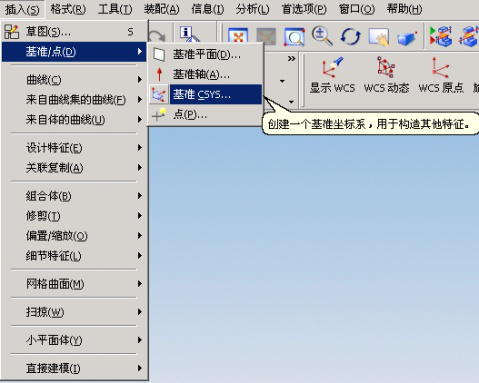
Task: Click the 草图(S)... sketch menu entry
Action: [x=74, y=32]
